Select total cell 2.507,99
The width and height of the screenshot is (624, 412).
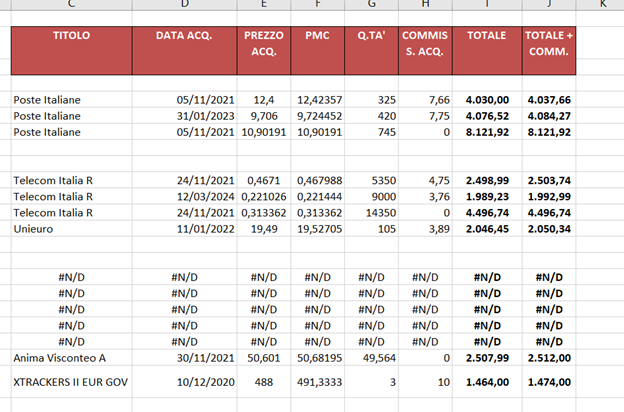tap(487, 358)
